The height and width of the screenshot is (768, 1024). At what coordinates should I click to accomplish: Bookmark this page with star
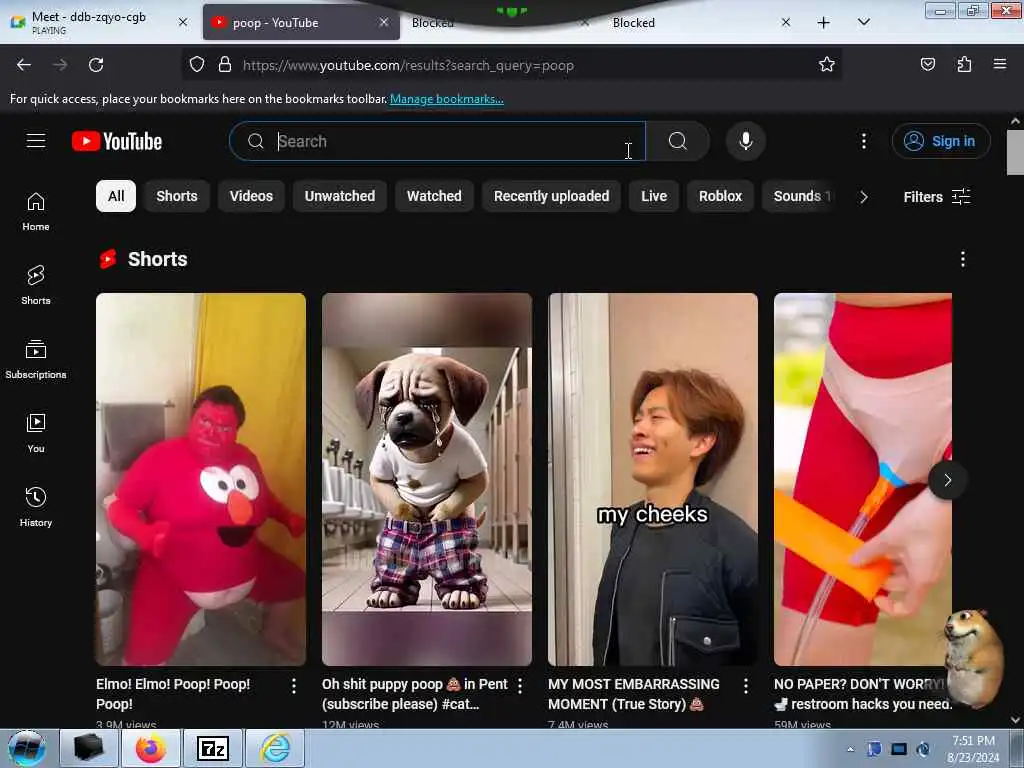[827, 64]
